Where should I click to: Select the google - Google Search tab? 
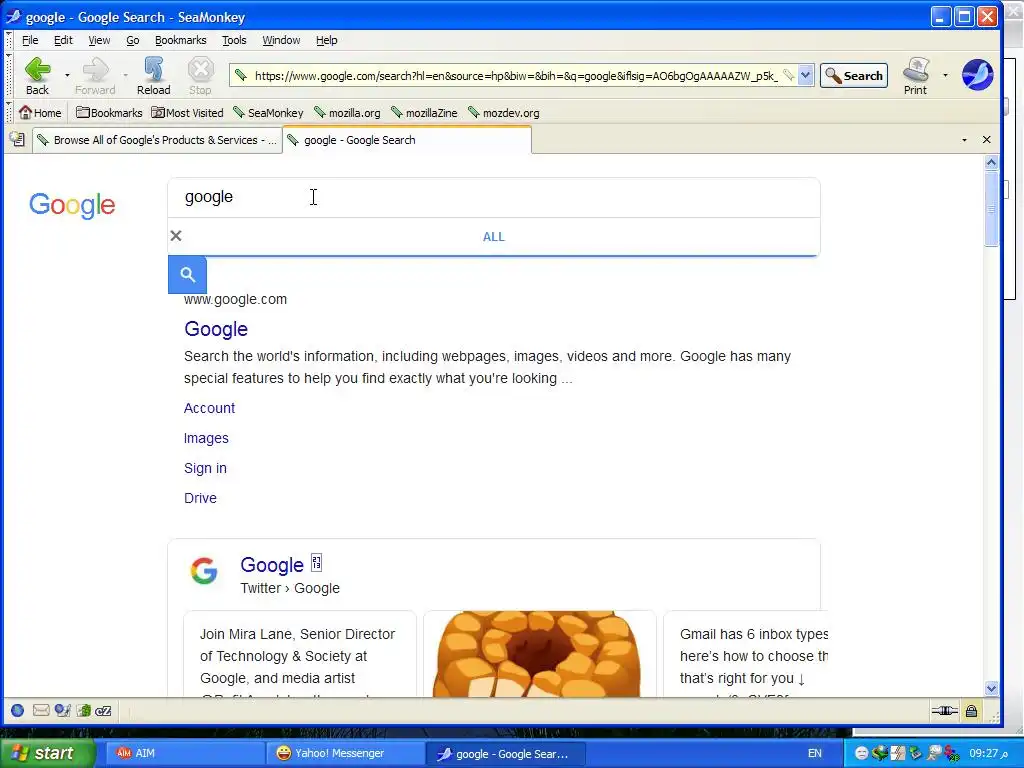(x=407, y=140)
